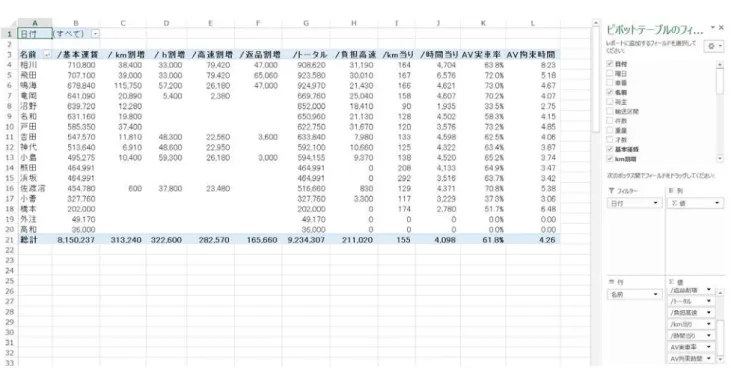The width and height of the screenshot is (731, 382).
Task: Click the AV実車率 column heading cell
Action: (x=483, y=55)
